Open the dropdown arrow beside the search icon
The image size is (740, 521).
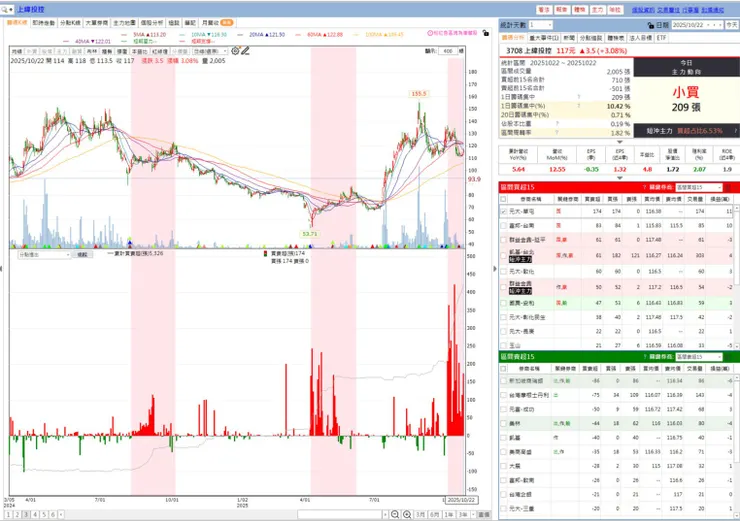(x=11, y=9)
